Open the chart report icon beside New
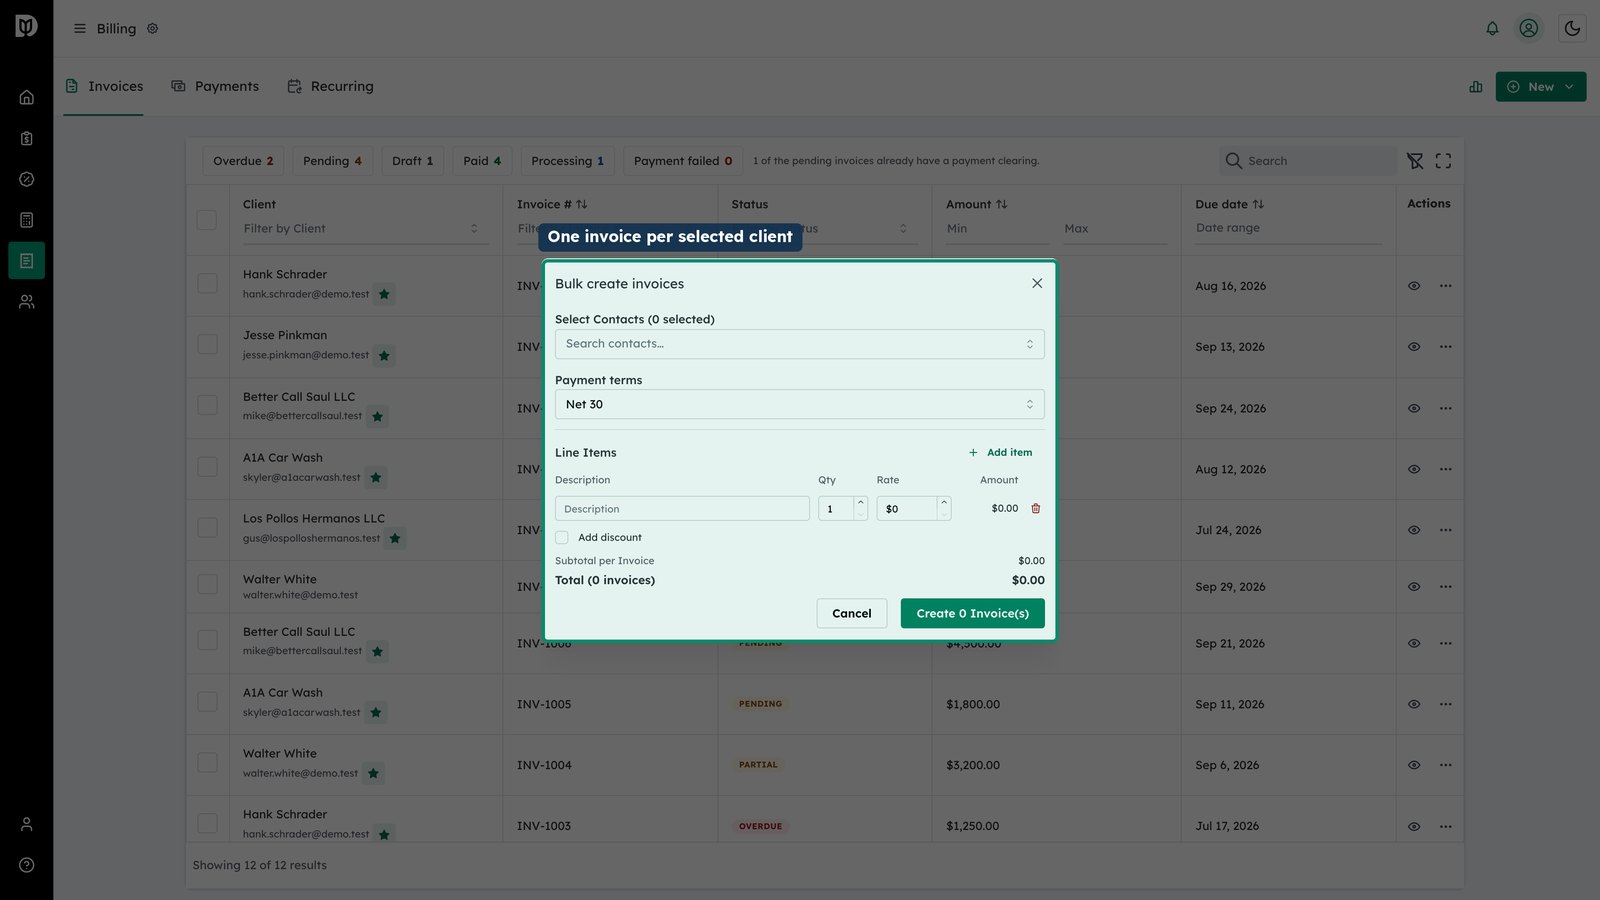This screenshot has height=900, width=1600. pos(1476,87)
